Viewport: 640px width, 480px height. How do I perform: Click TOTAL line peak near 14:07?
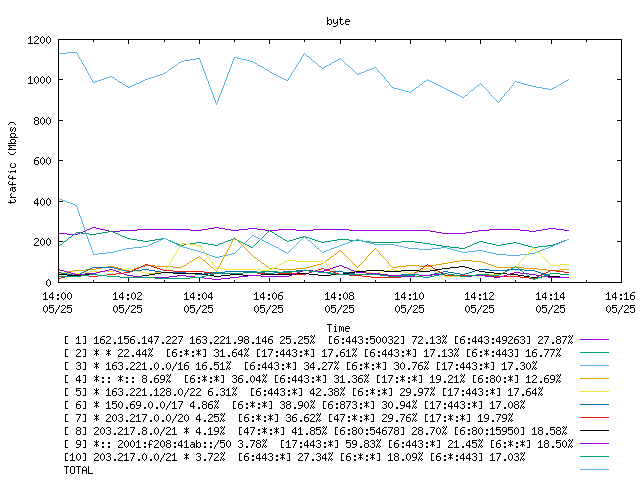tap(304, 53)
